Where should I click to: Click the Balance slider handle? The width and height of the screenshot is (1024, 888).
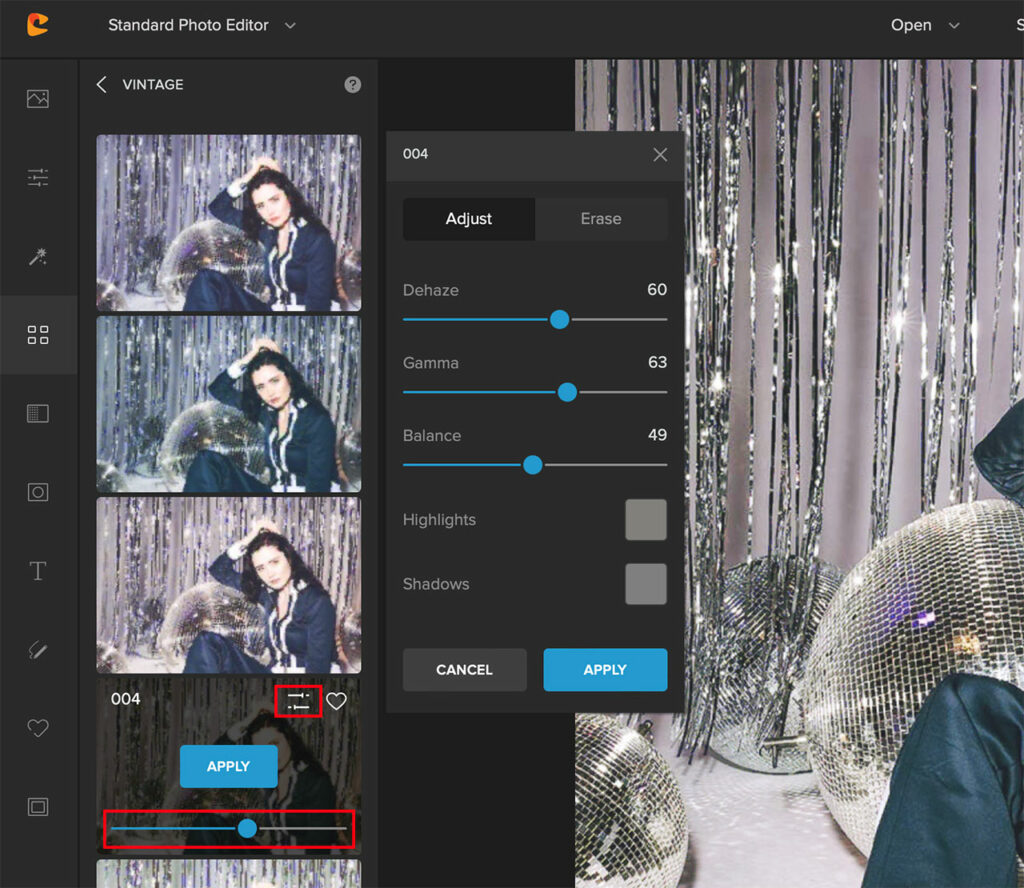[x=533, y=465]
